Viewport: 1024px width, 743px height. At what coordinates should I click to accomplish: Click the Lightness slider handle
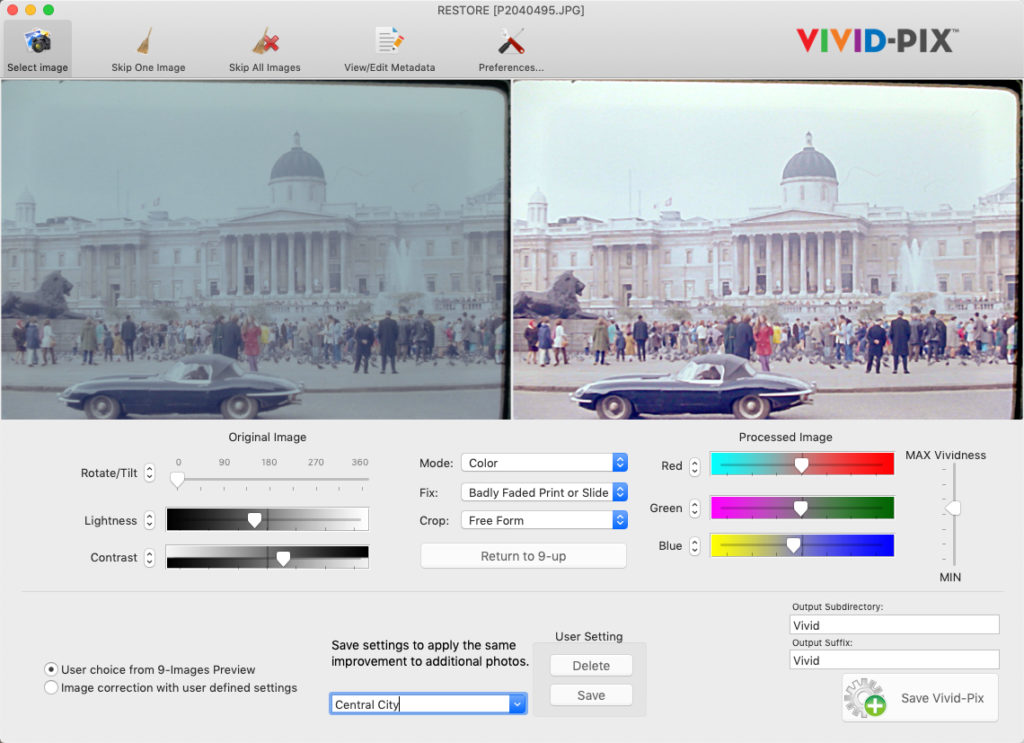[255, 520]
